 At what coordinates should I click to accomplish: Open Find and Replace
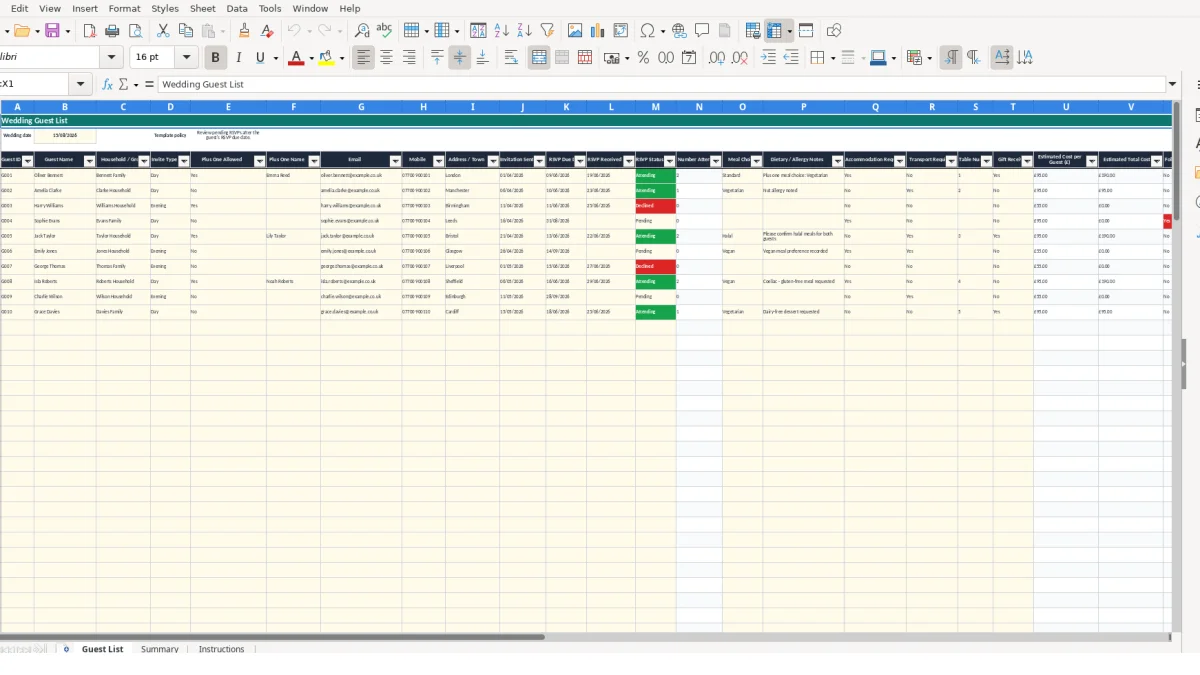[362, 31]
